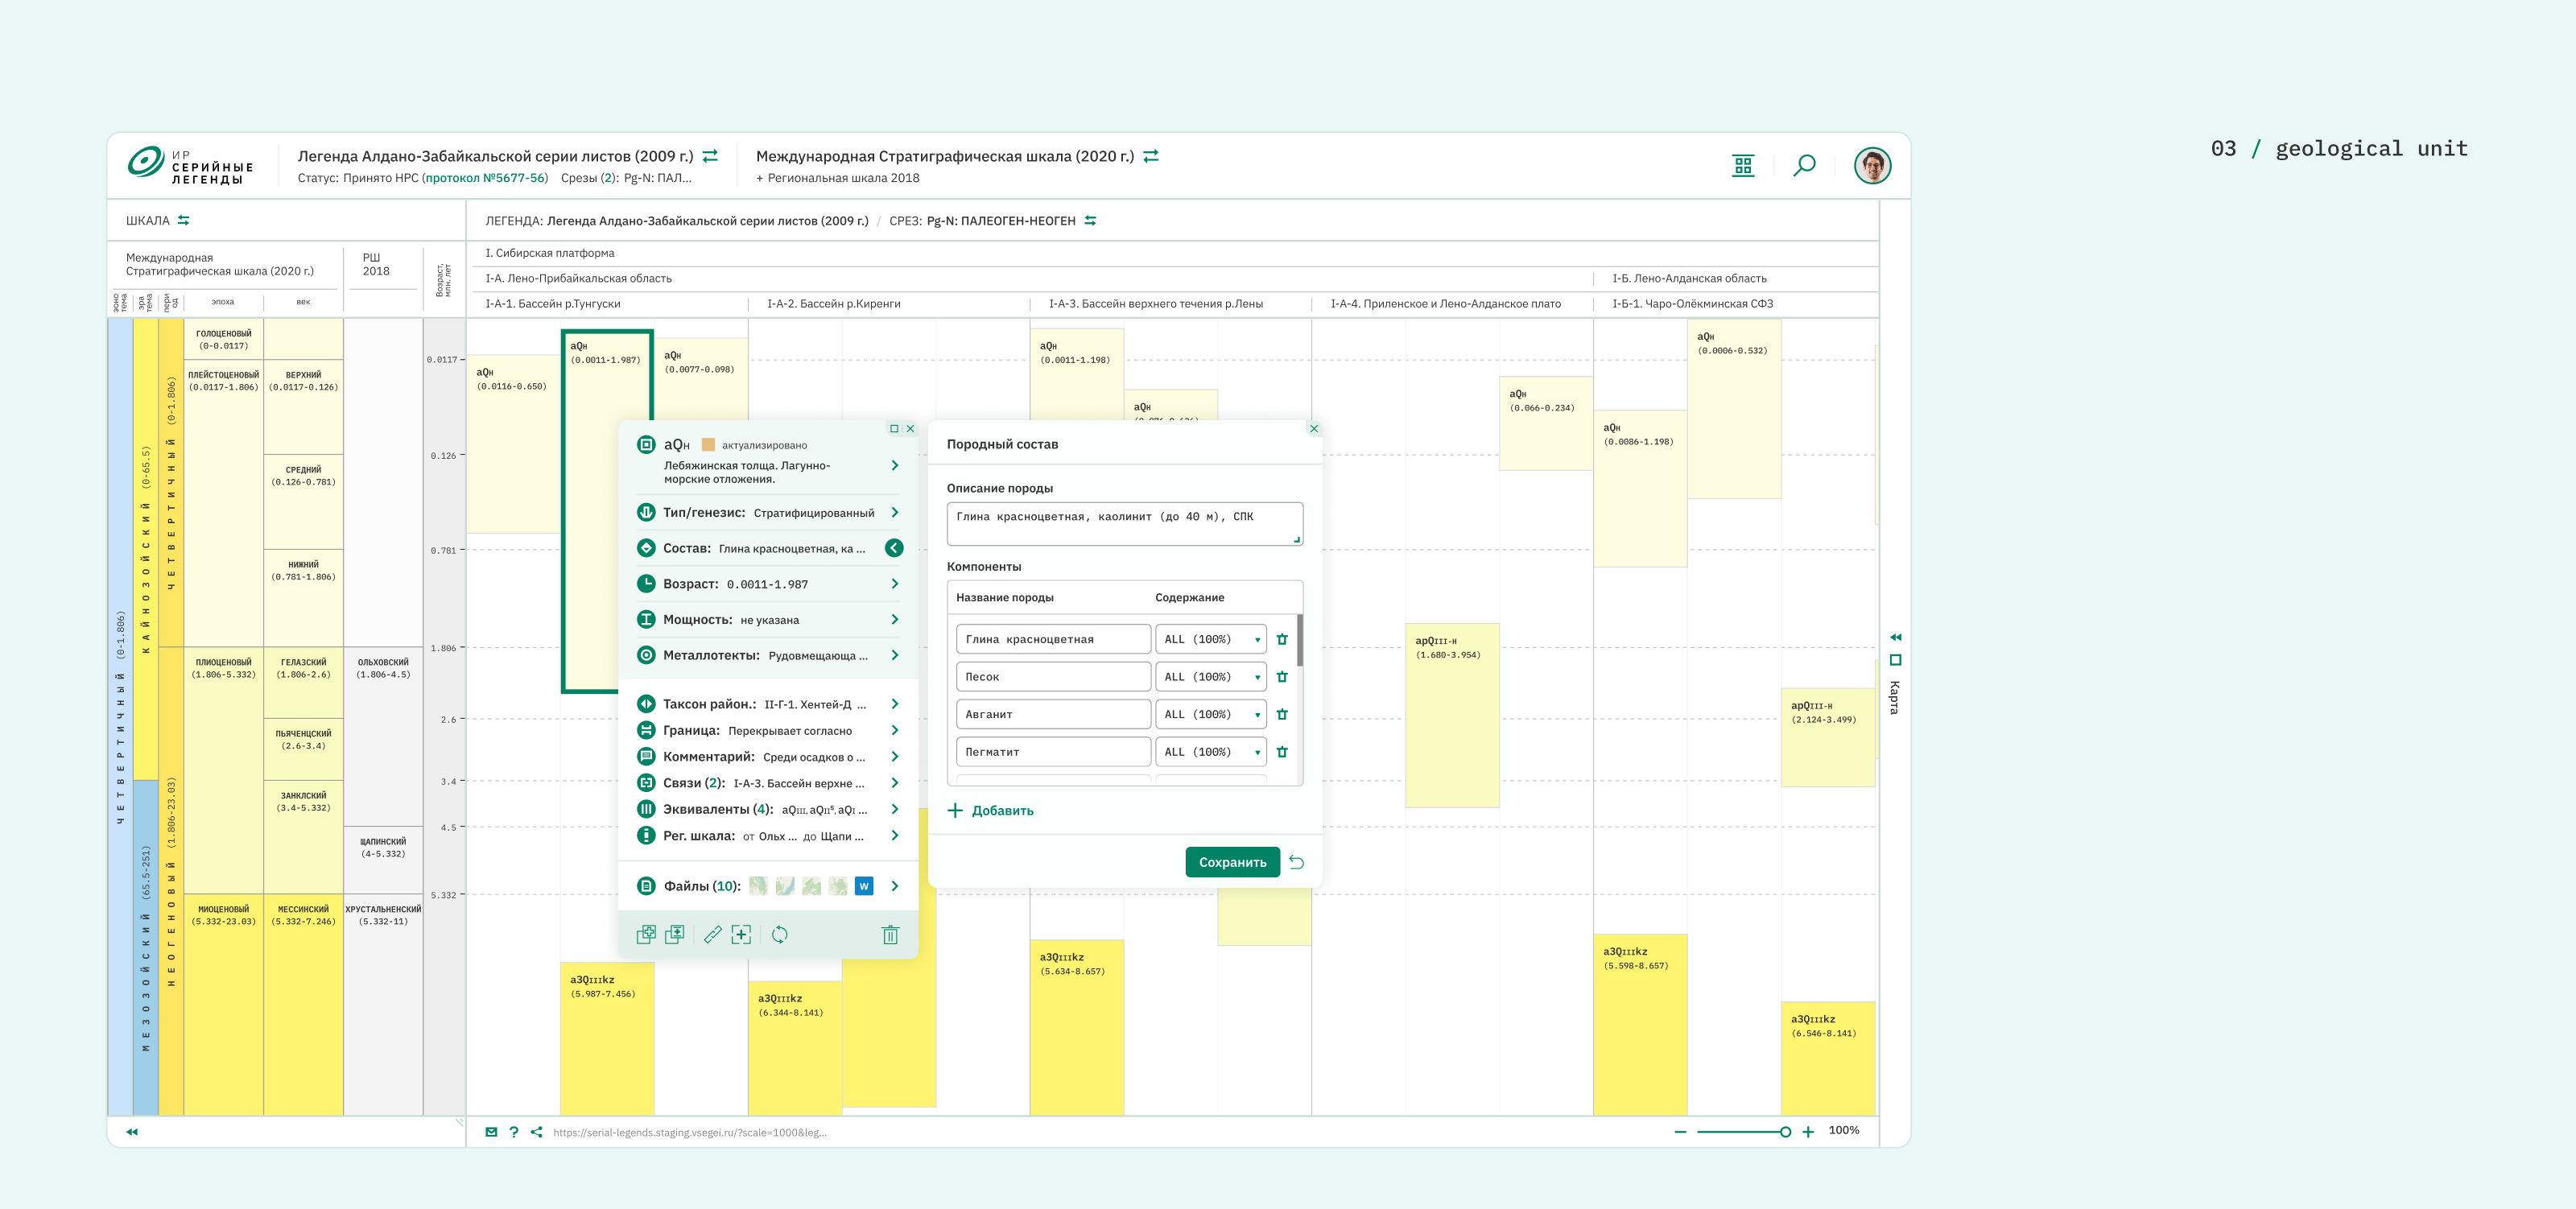Viewport: 2576px width, 1209px height.
Task: Open the Граница row
Action: (768, 731)
